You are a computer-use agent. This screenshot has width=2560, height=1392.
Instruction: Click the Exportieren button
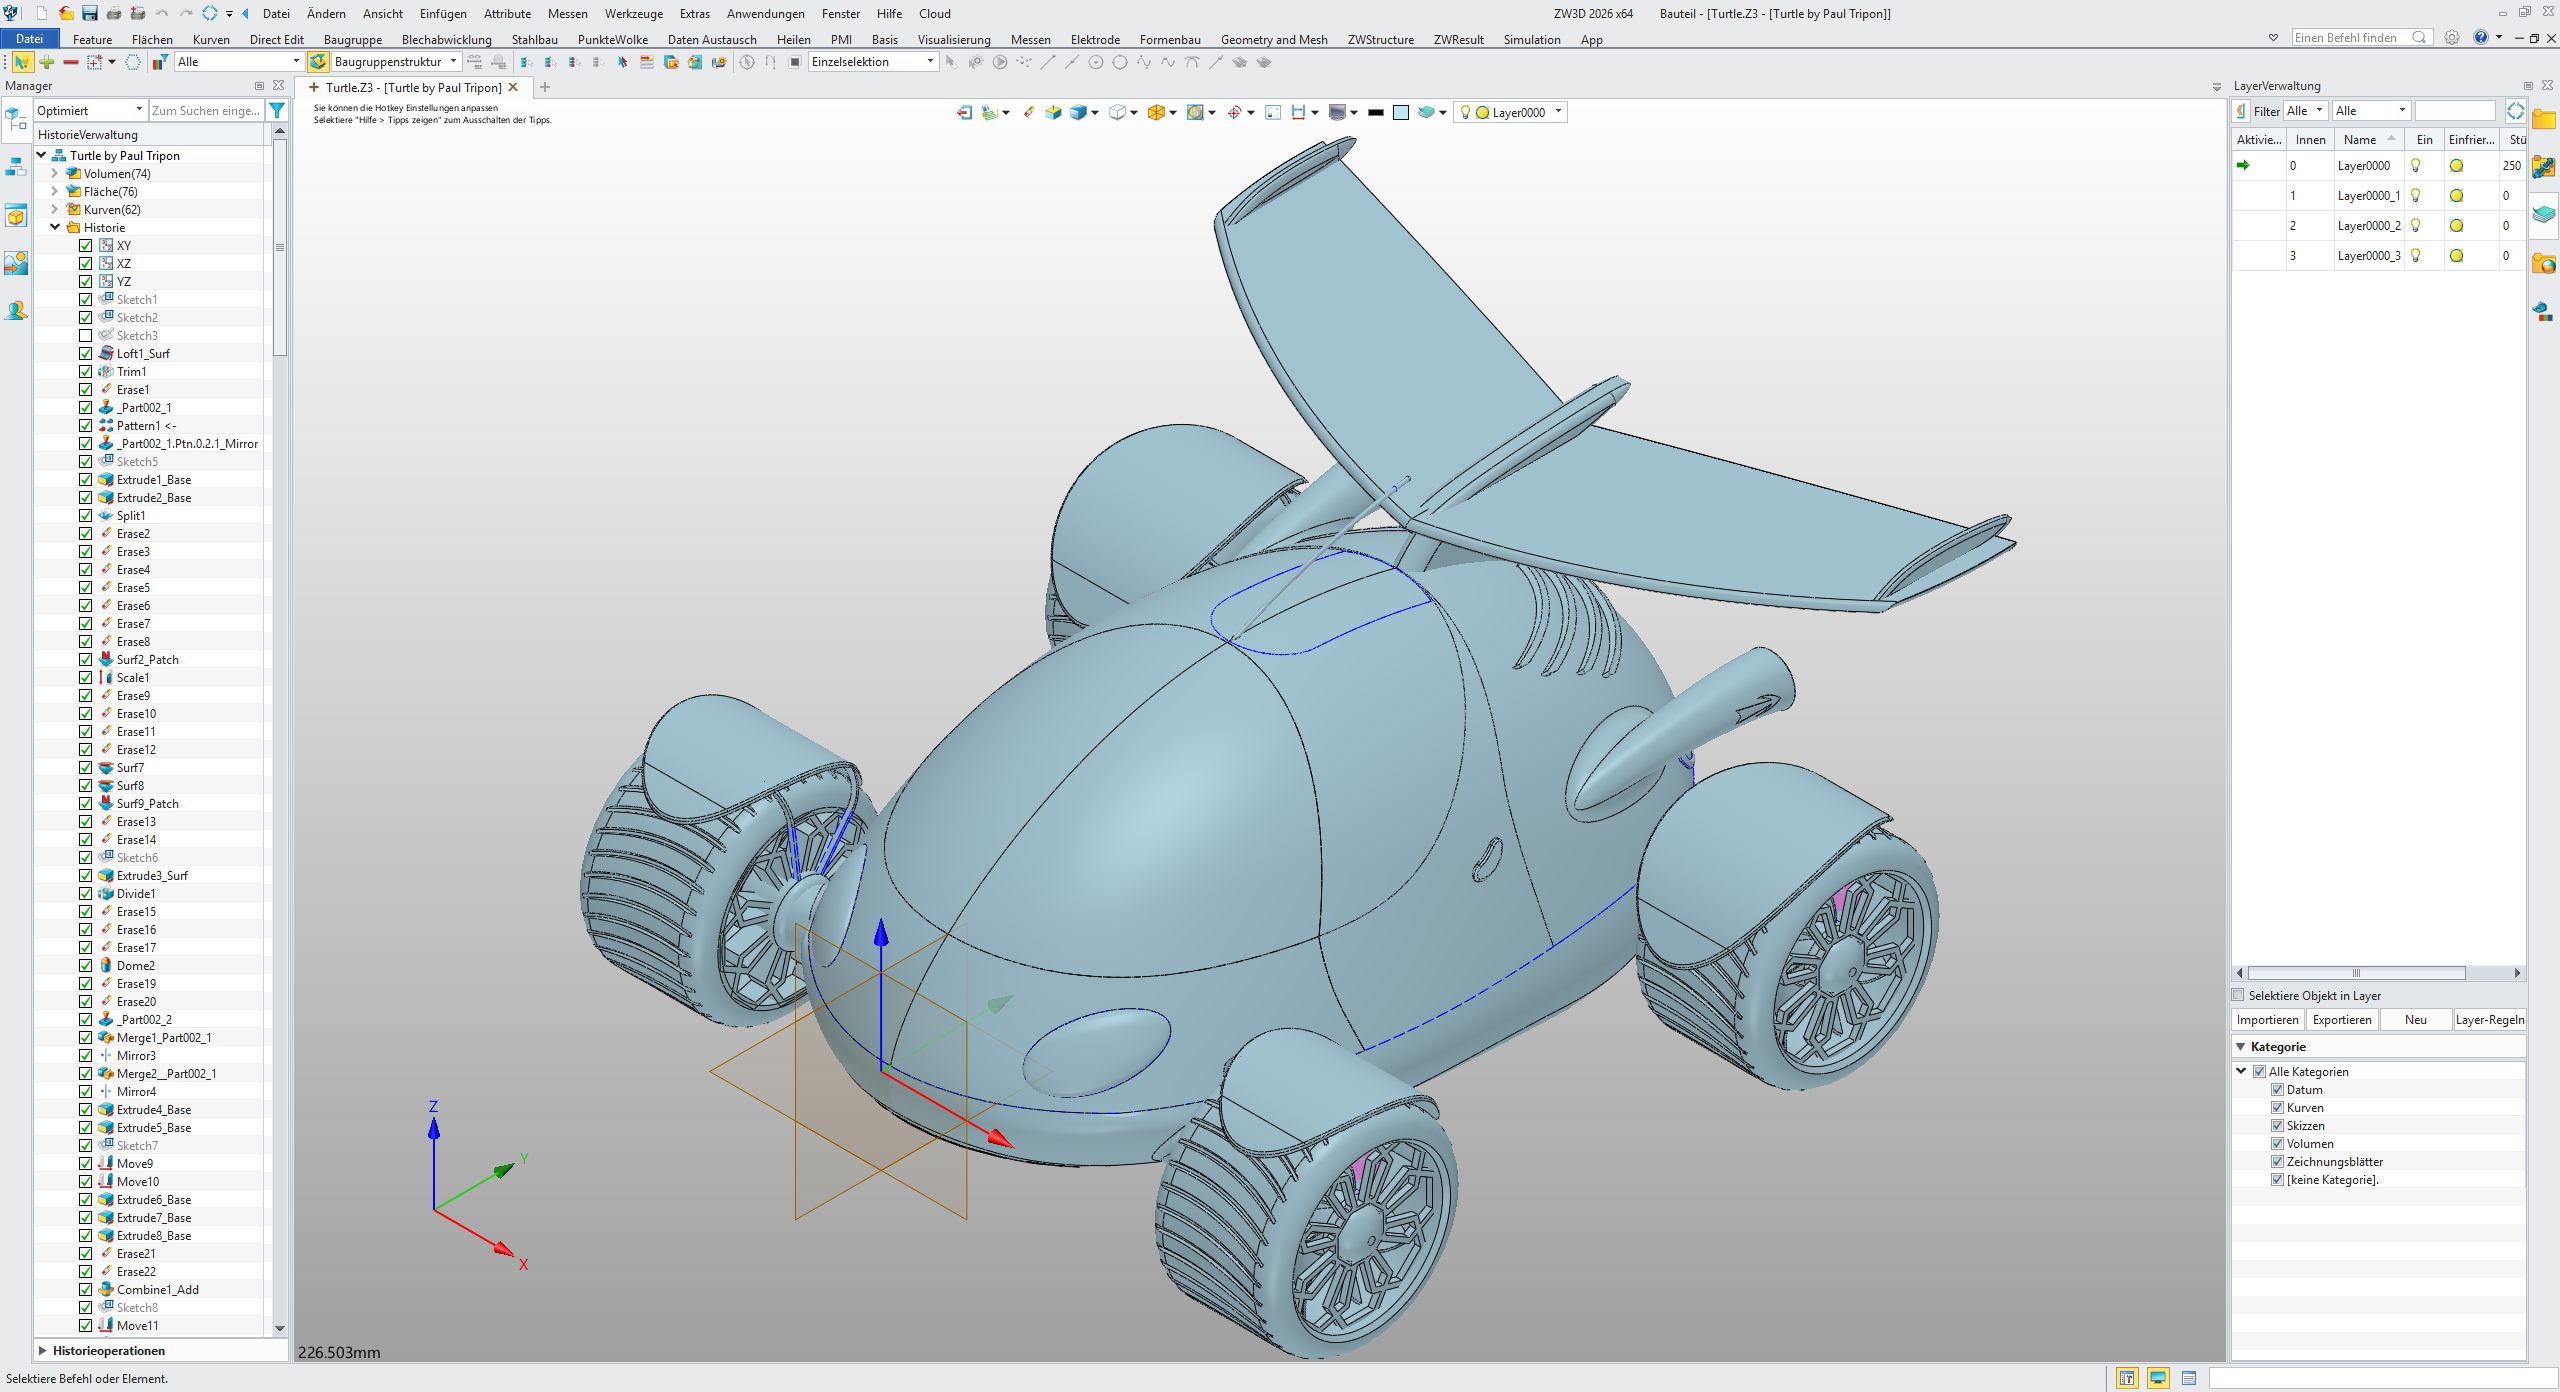pyautogui.click(x=2342, y=1019)
